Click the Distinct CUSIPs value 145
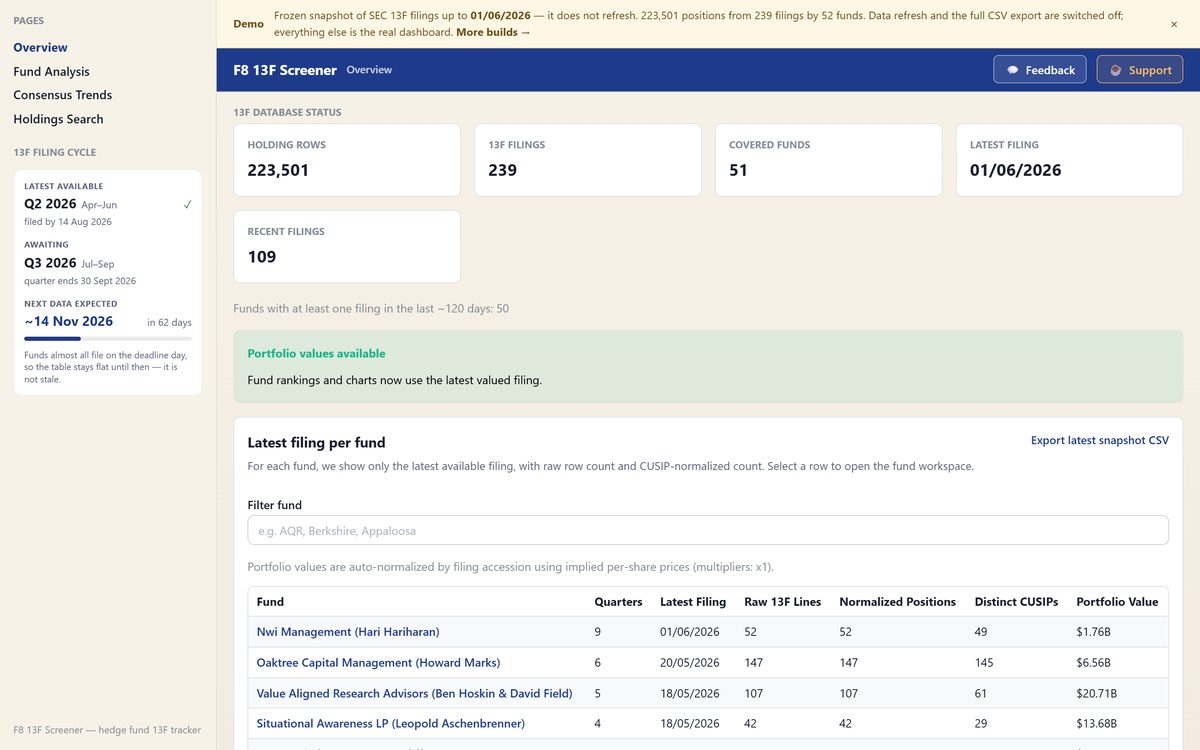 tap(984, 662)
